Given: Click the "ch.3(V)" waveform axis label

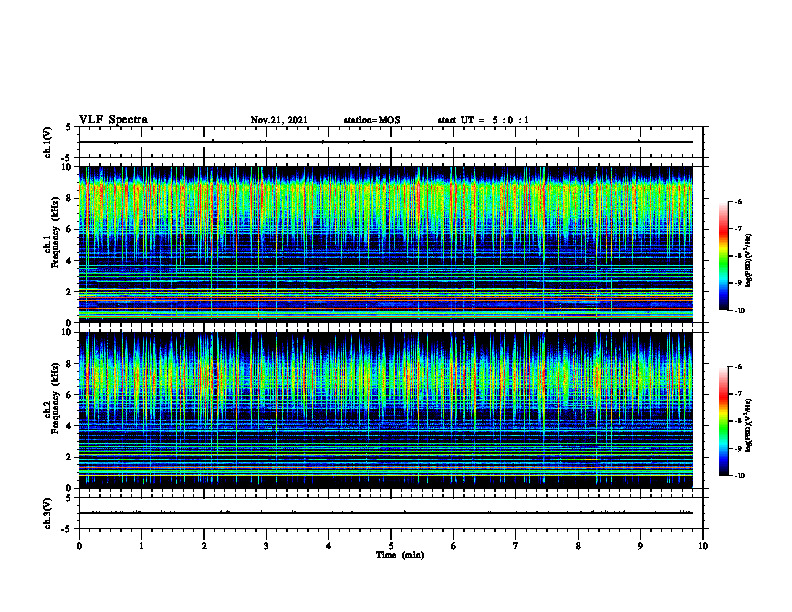Looking at the screenshot, I should (48, 513).
